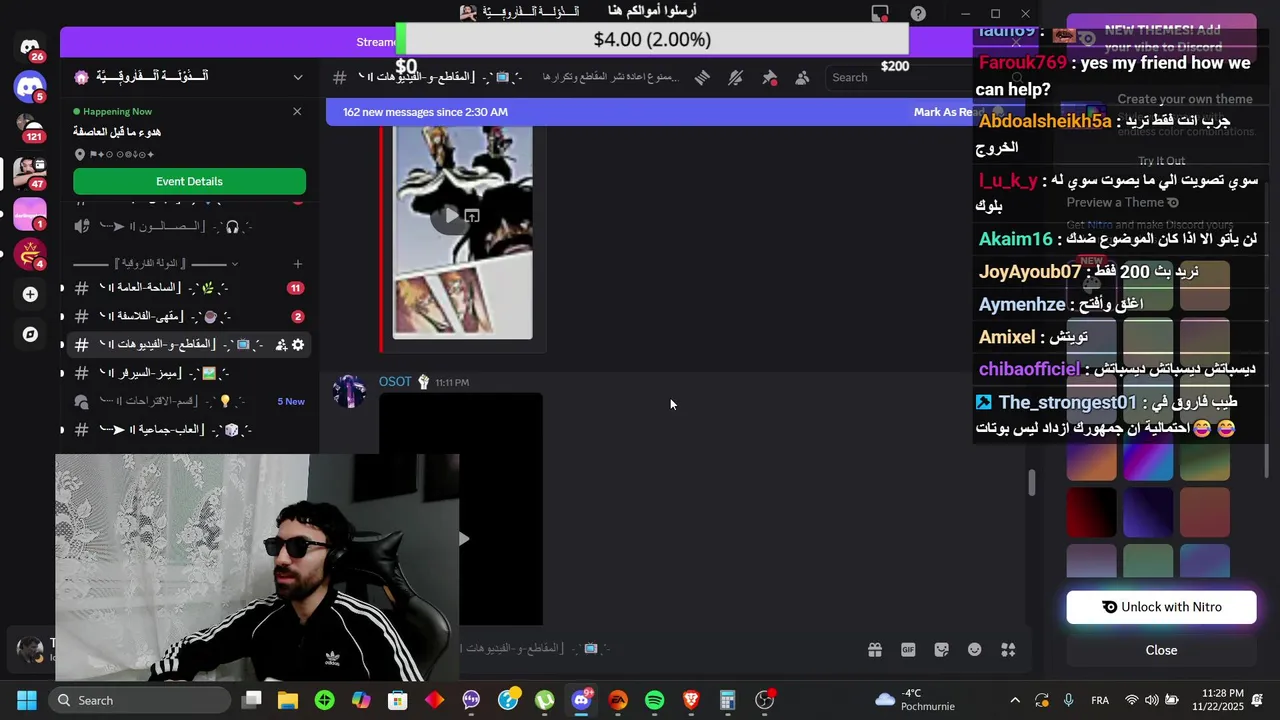1280x720 pixels.
Task: Show pinned messages via pin icon
Action: (769, 77)
